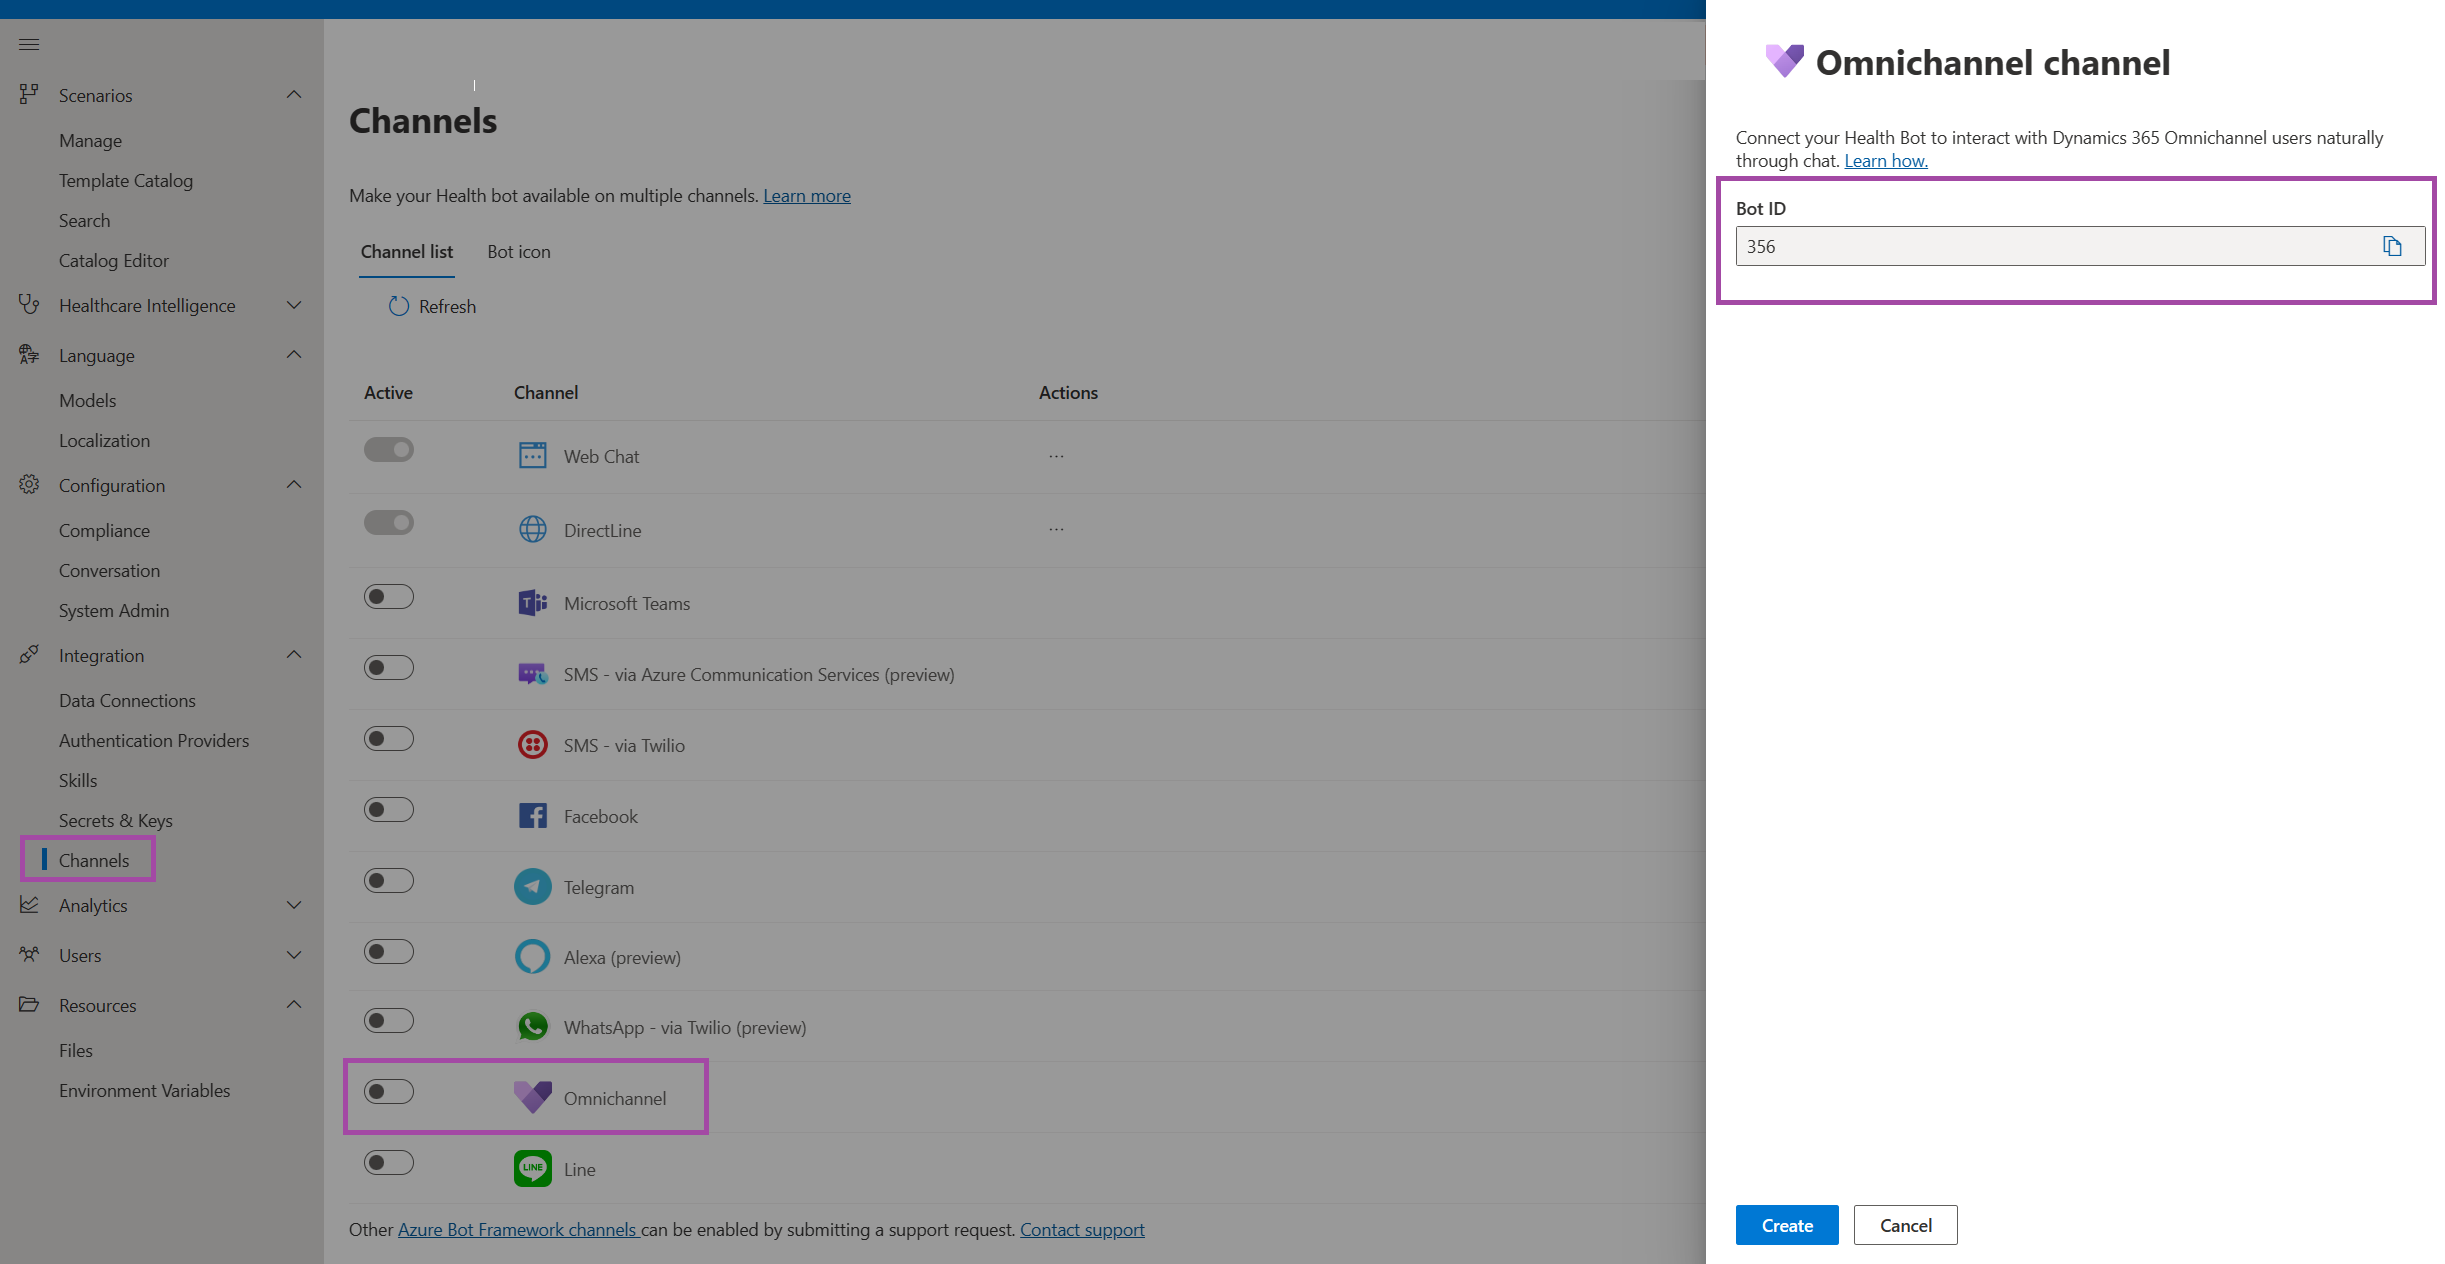Viewport: 2445px width, 1264px height.
Task: Switch to the Bot icon tab
Action: click(x=517, y=250)
